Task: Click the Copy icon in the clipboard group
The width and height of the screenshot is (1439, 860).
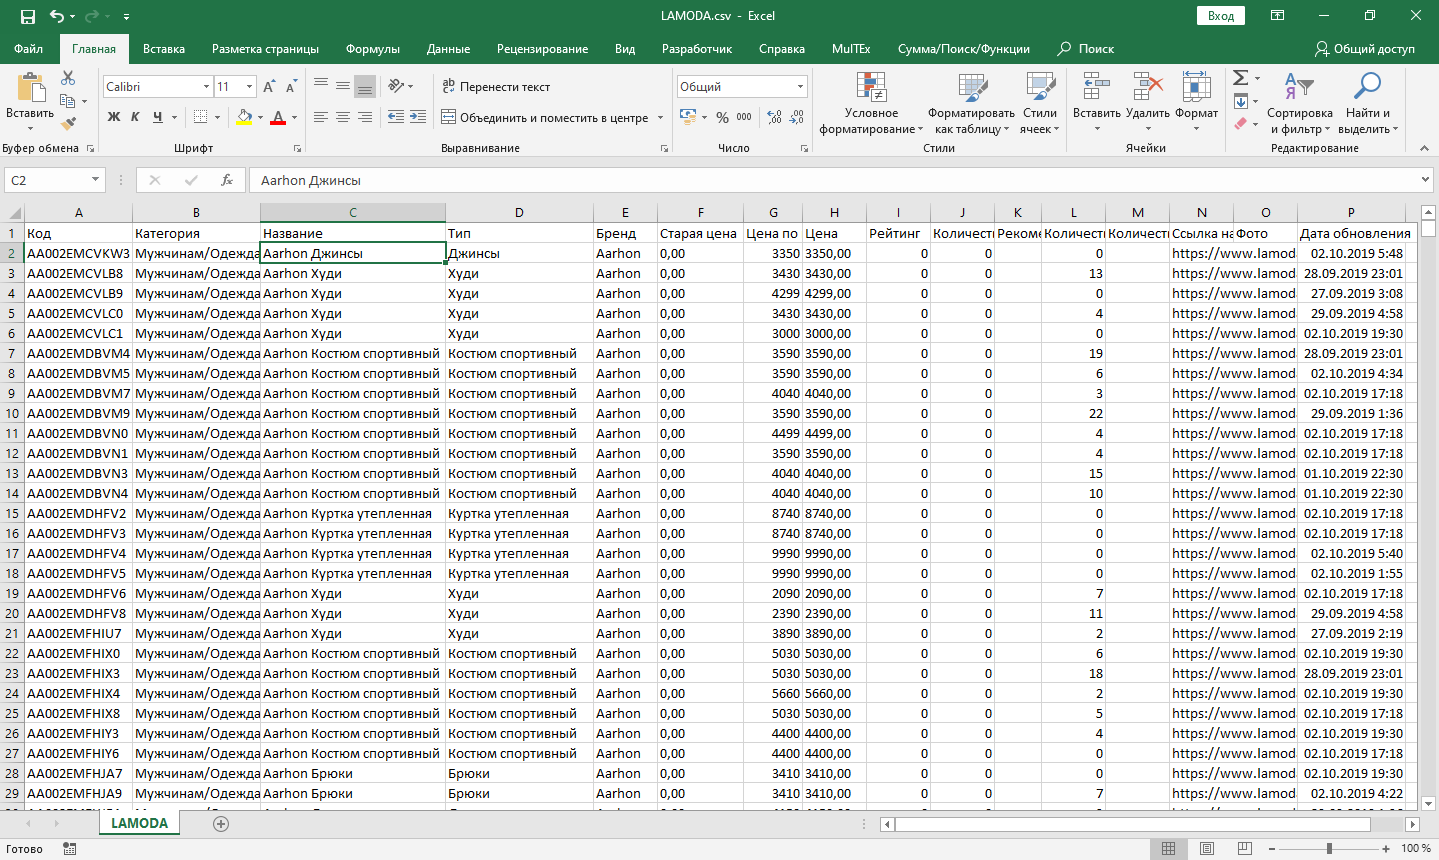Action: [66, 101]
